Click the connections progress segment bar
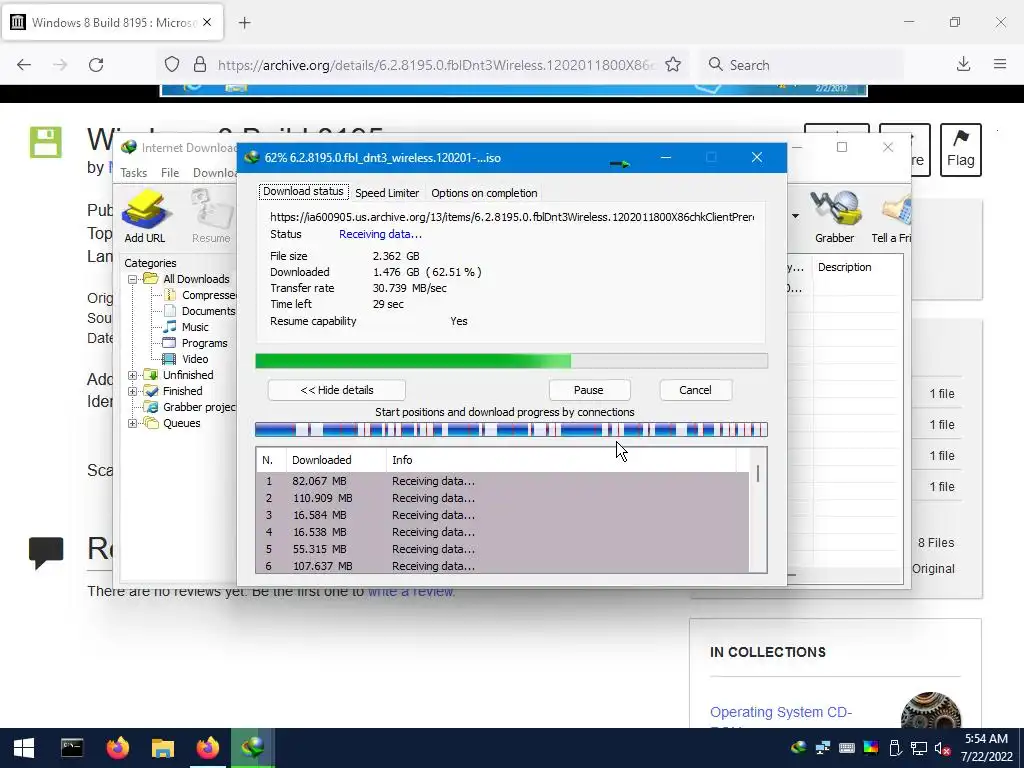 (x=511, y=429)
